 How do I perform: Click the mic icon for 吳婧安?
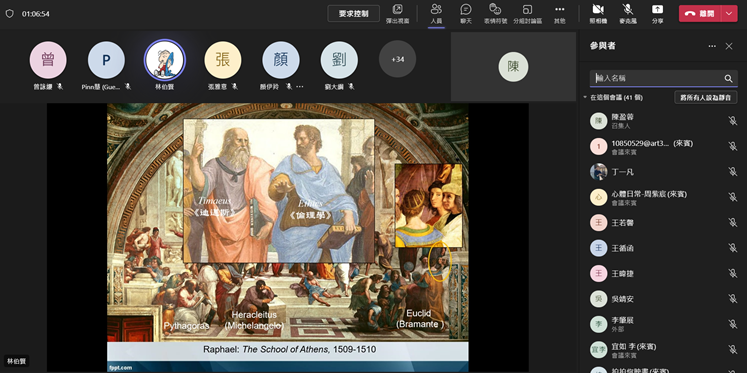coord(733,299)
